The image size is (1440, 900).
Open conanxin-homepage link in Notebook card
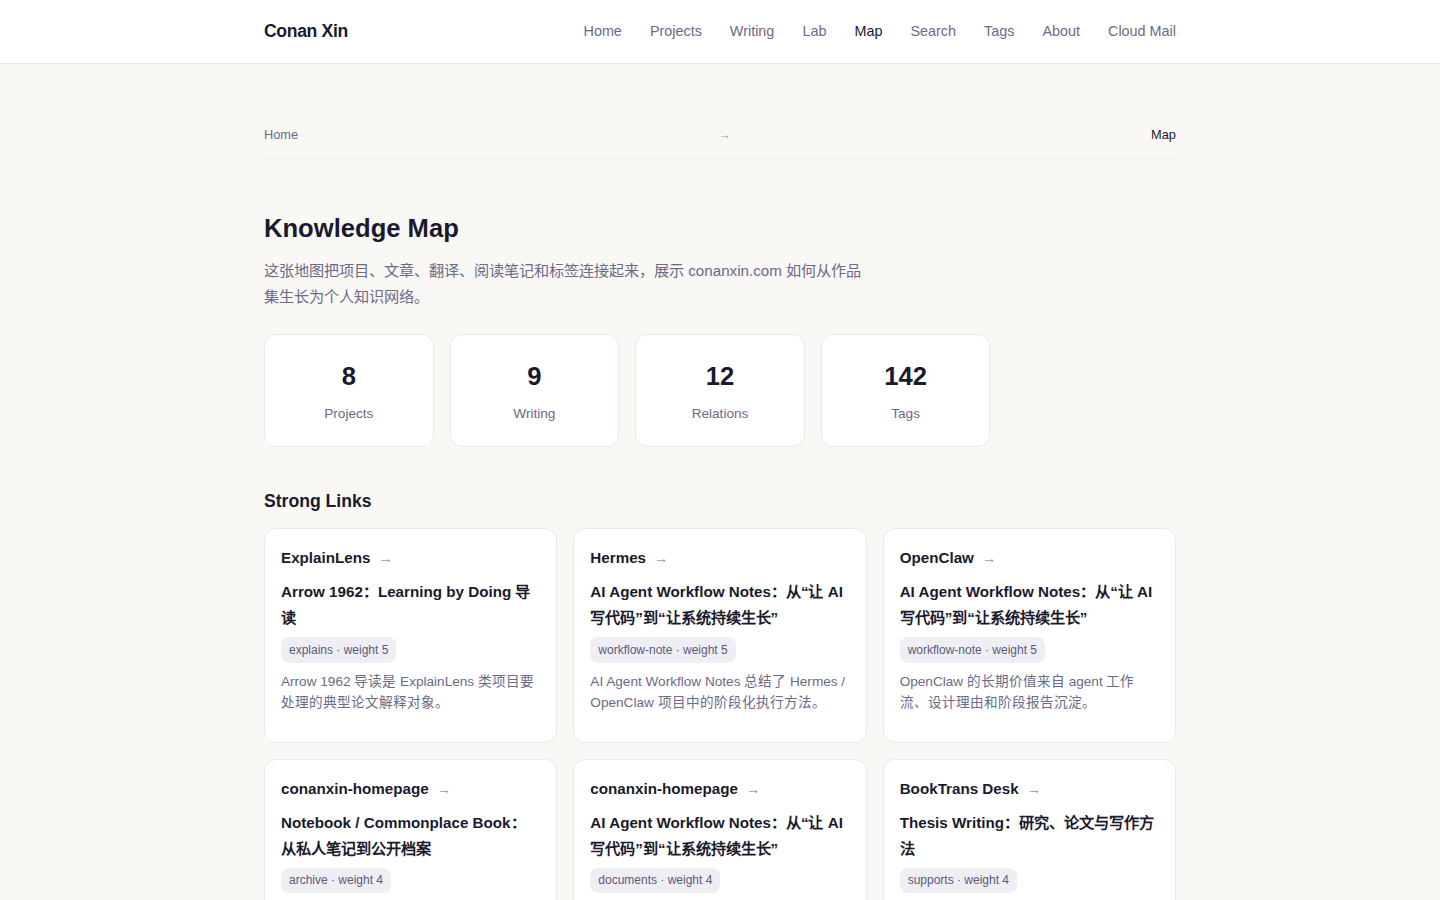coord(355,789)
